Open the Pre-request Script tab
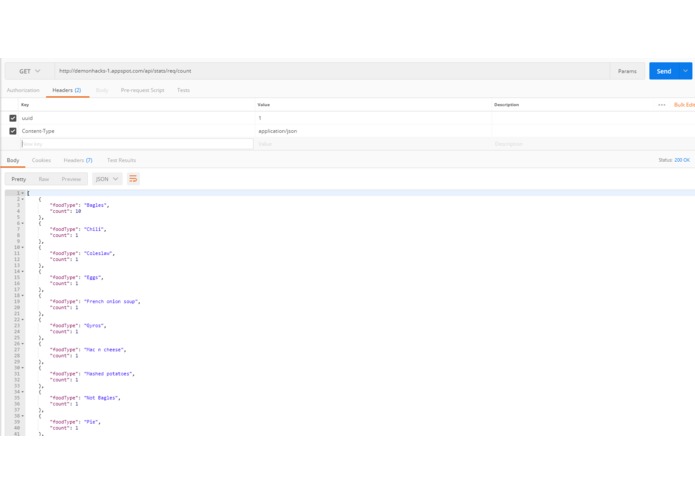Viewport: 695px width, 494px height. 142,90
